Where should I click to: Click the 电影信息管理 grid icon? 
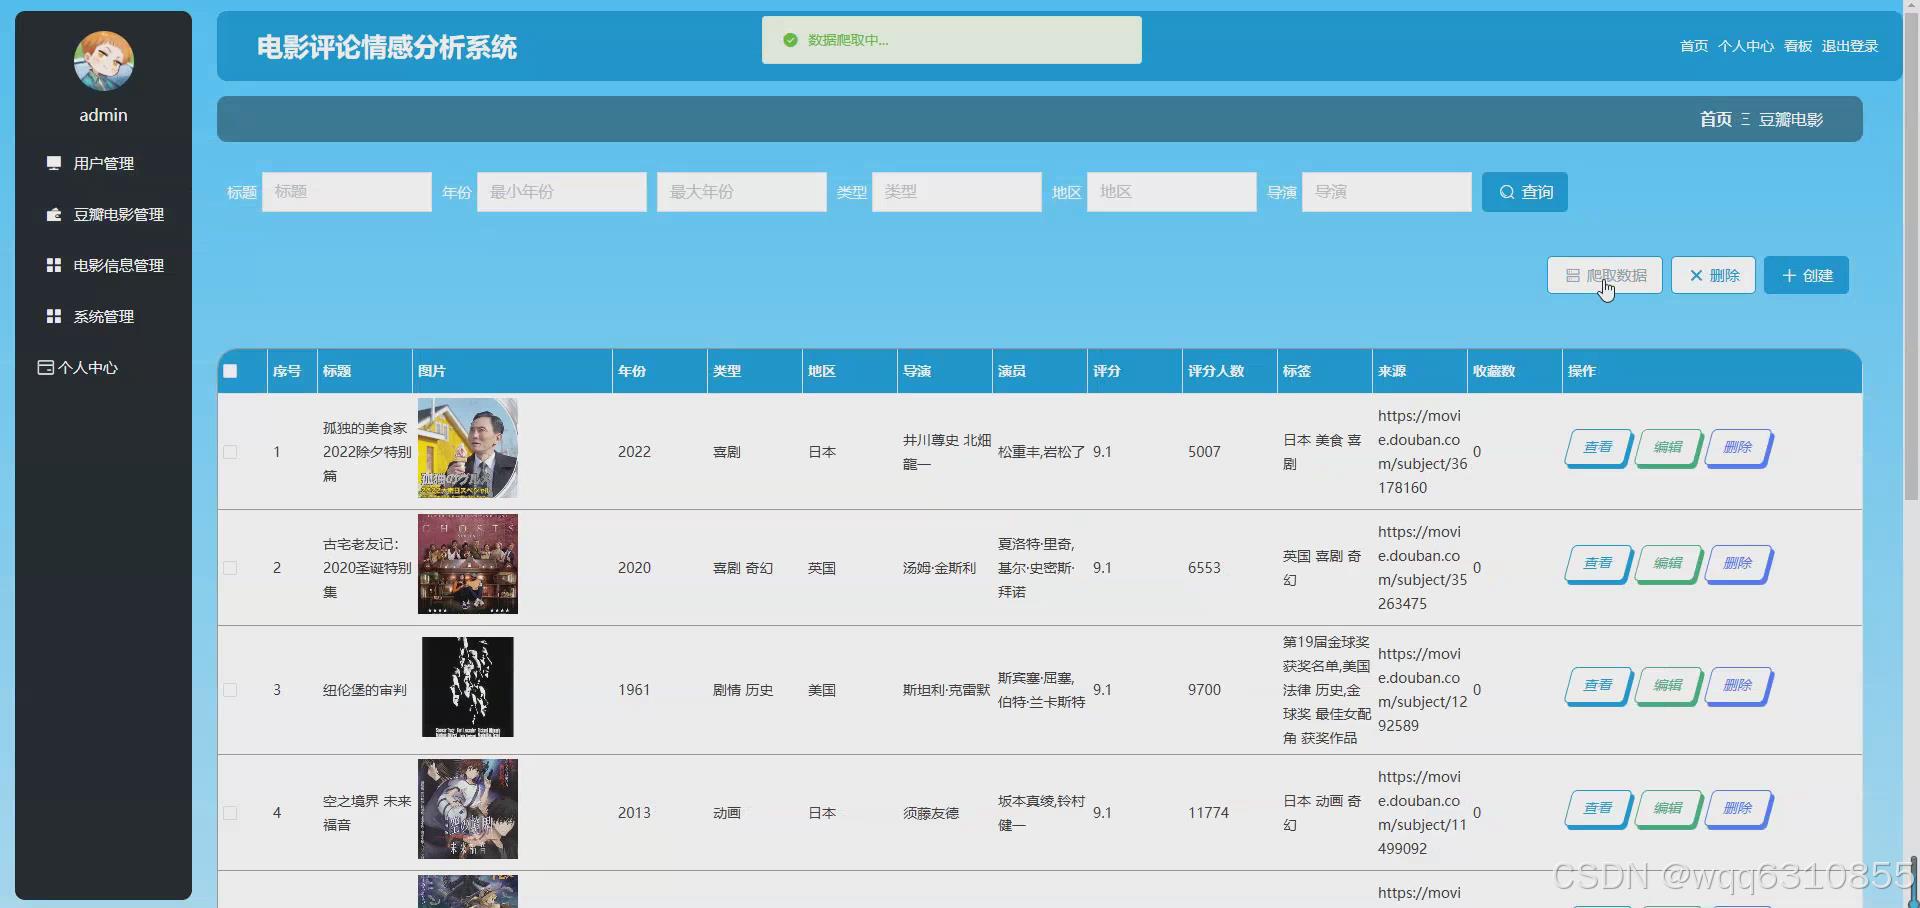(54, 265)
